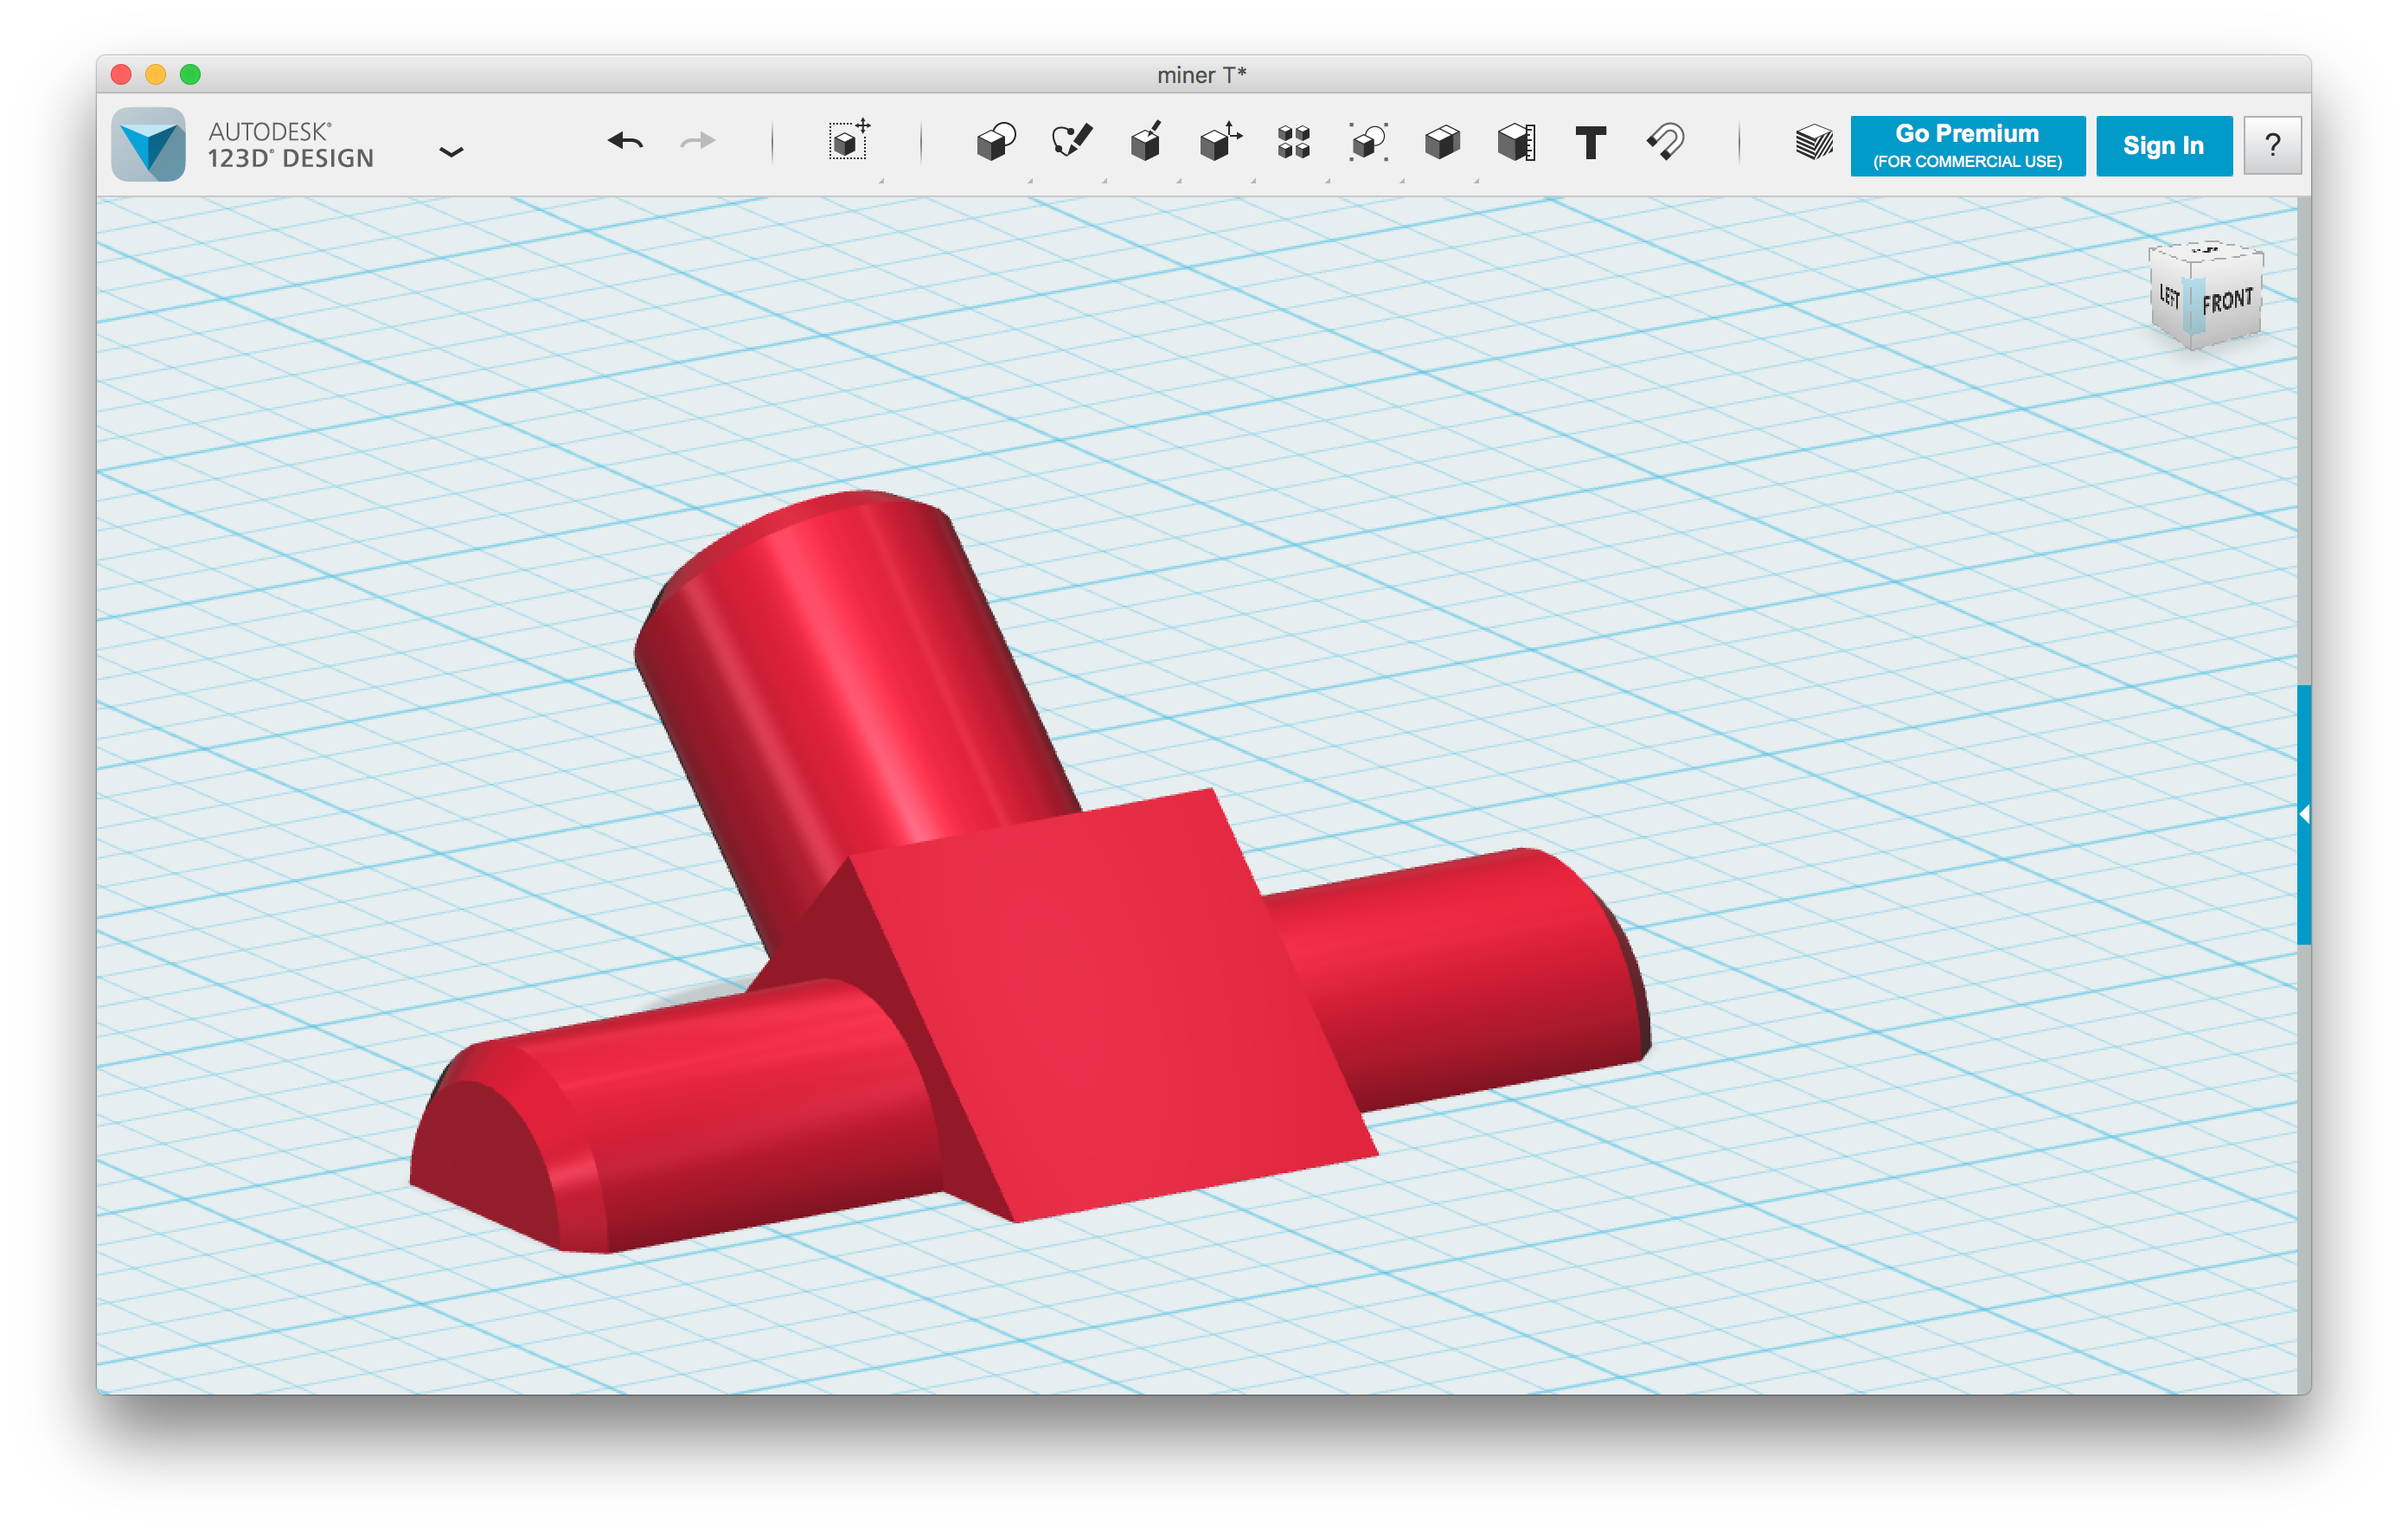Undo the last action

tap(625, 142)
